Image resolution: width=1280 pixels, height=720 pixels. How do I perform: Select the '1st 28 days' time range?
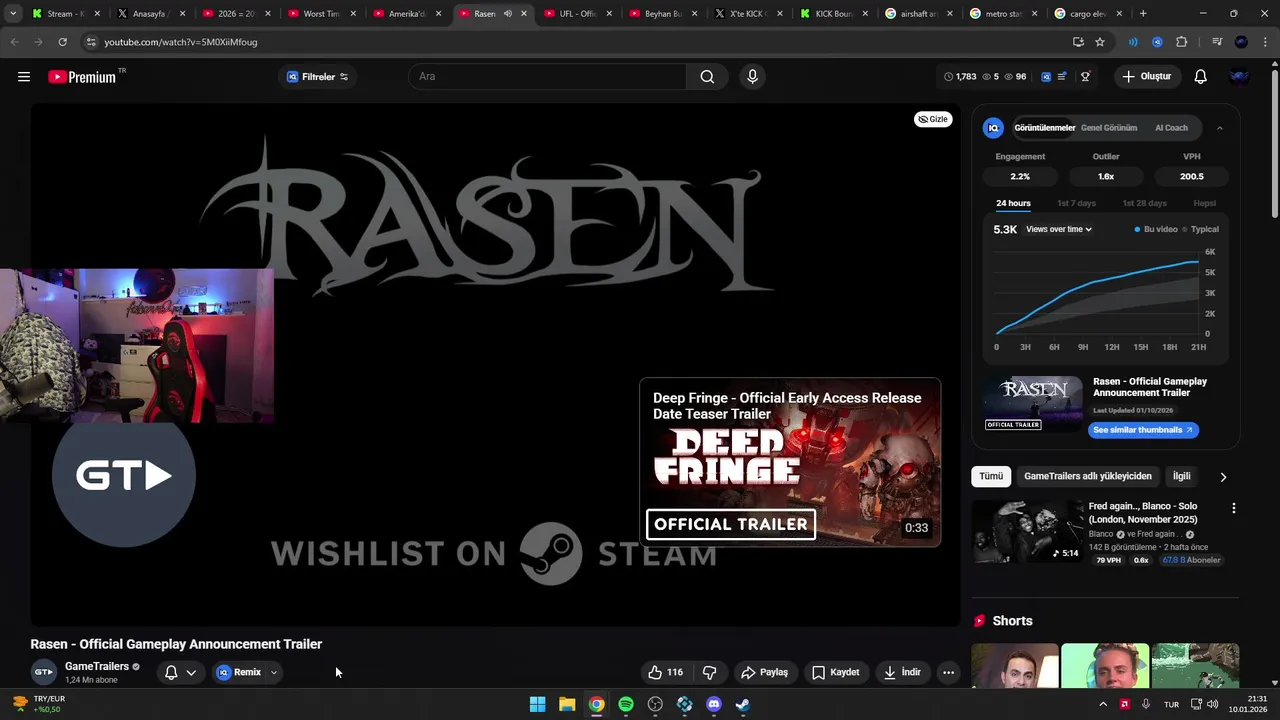(x=1145, y=203)
